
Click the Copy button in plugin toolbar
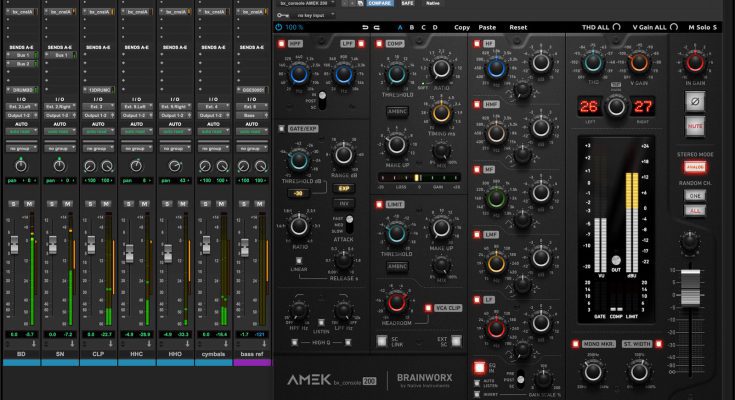point(462,28)
